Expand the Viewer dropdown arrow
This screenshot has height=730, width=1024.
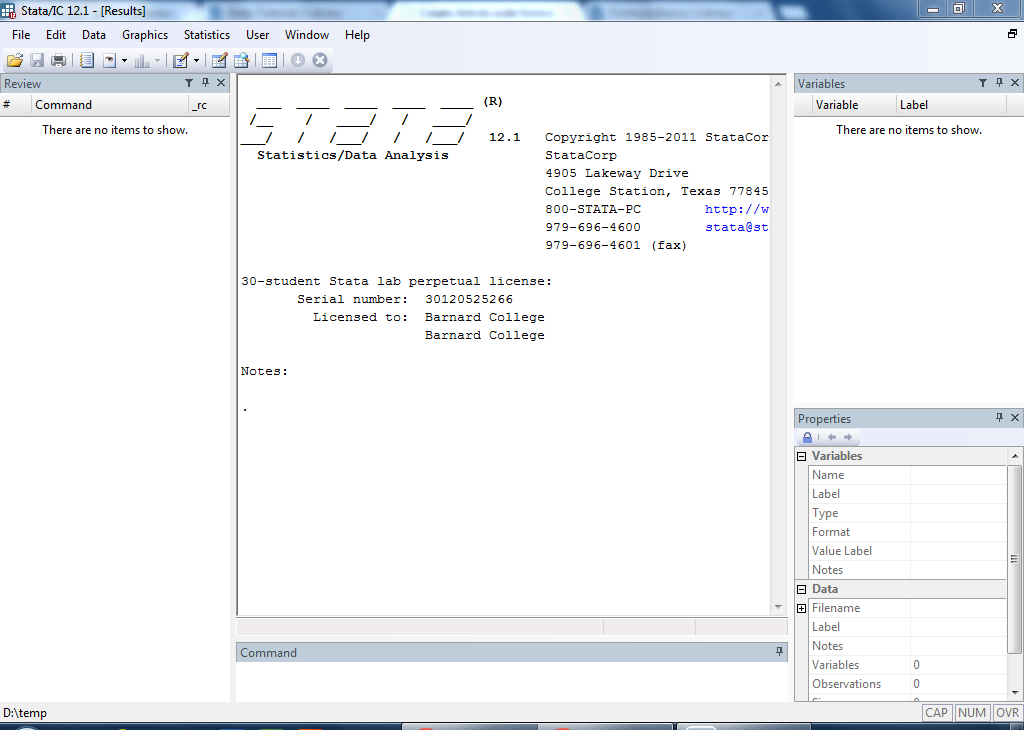pyautogui.click(x=124, y=61)
